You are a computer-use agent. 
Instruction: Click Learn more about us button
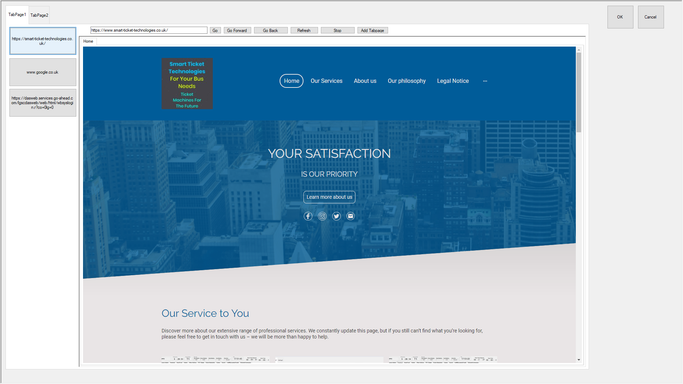tap(329, 197)
